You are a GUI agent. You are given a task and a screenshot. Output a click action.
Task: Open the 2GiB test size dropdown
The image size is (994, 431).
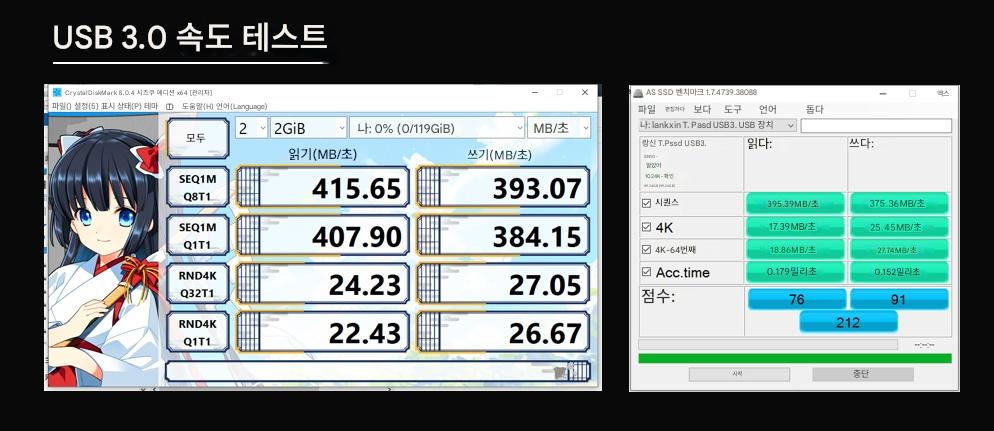pos(308,128)
